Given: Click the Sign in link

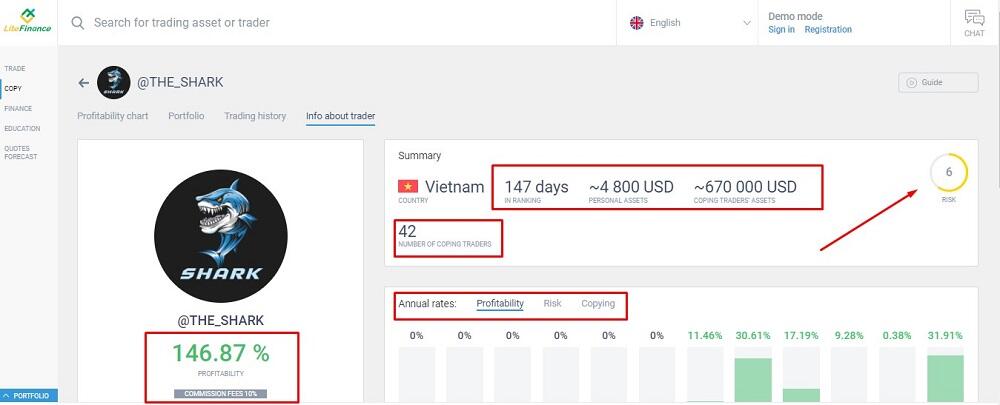Looking at the screenshot, I should pyautogui.click(x=781, y=30).
